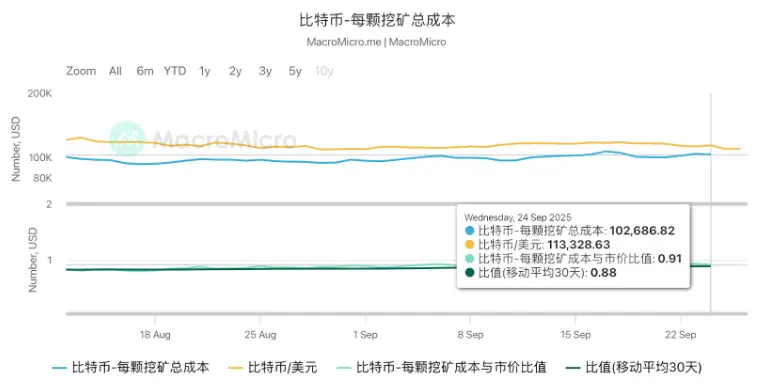Image resolution: width=771 pixels, height=389 pixels.
Task: Click the 18 Aug date axis label
Action: (x=155, y=335)
